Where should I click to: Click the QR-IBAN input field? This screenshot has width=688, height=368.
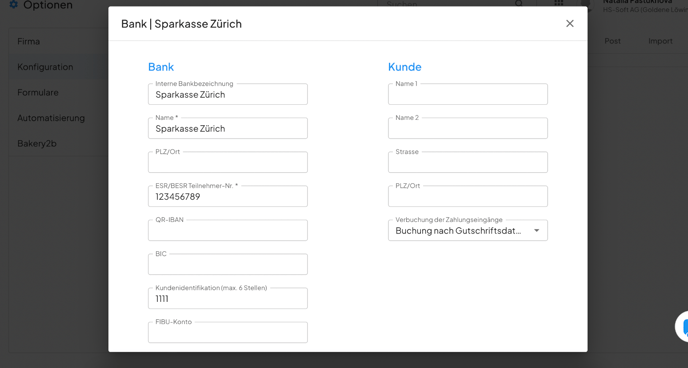(228, 230)
